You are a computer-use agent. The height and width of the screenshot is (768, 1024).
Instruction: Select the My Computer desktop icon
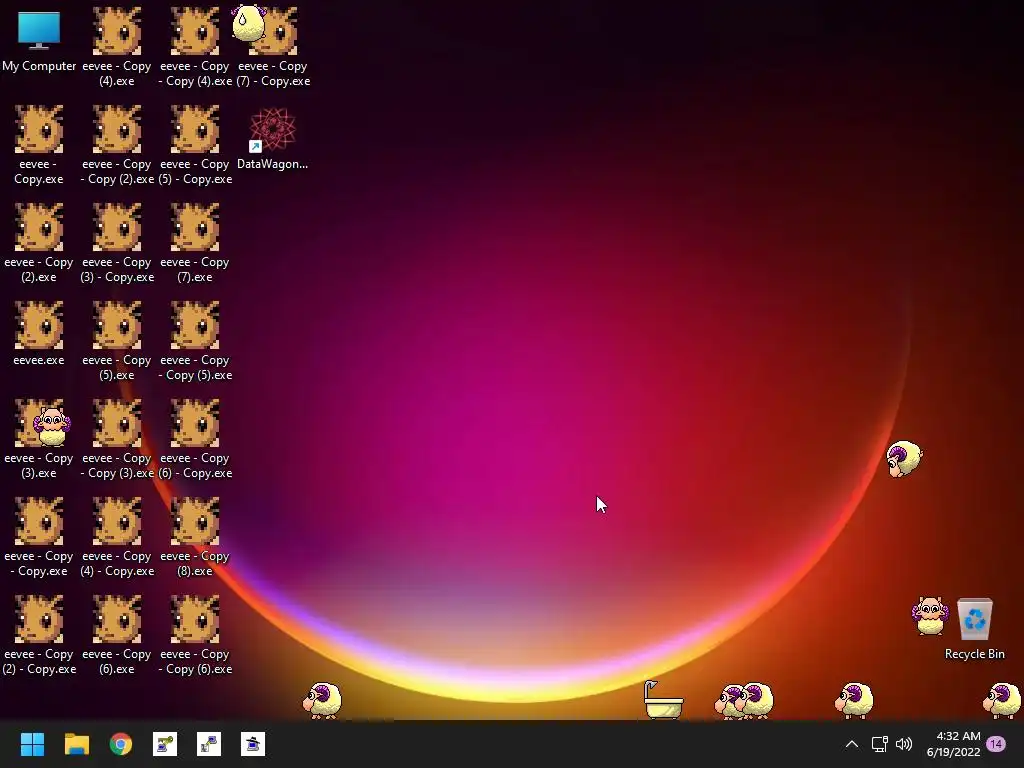coord(39,40)
